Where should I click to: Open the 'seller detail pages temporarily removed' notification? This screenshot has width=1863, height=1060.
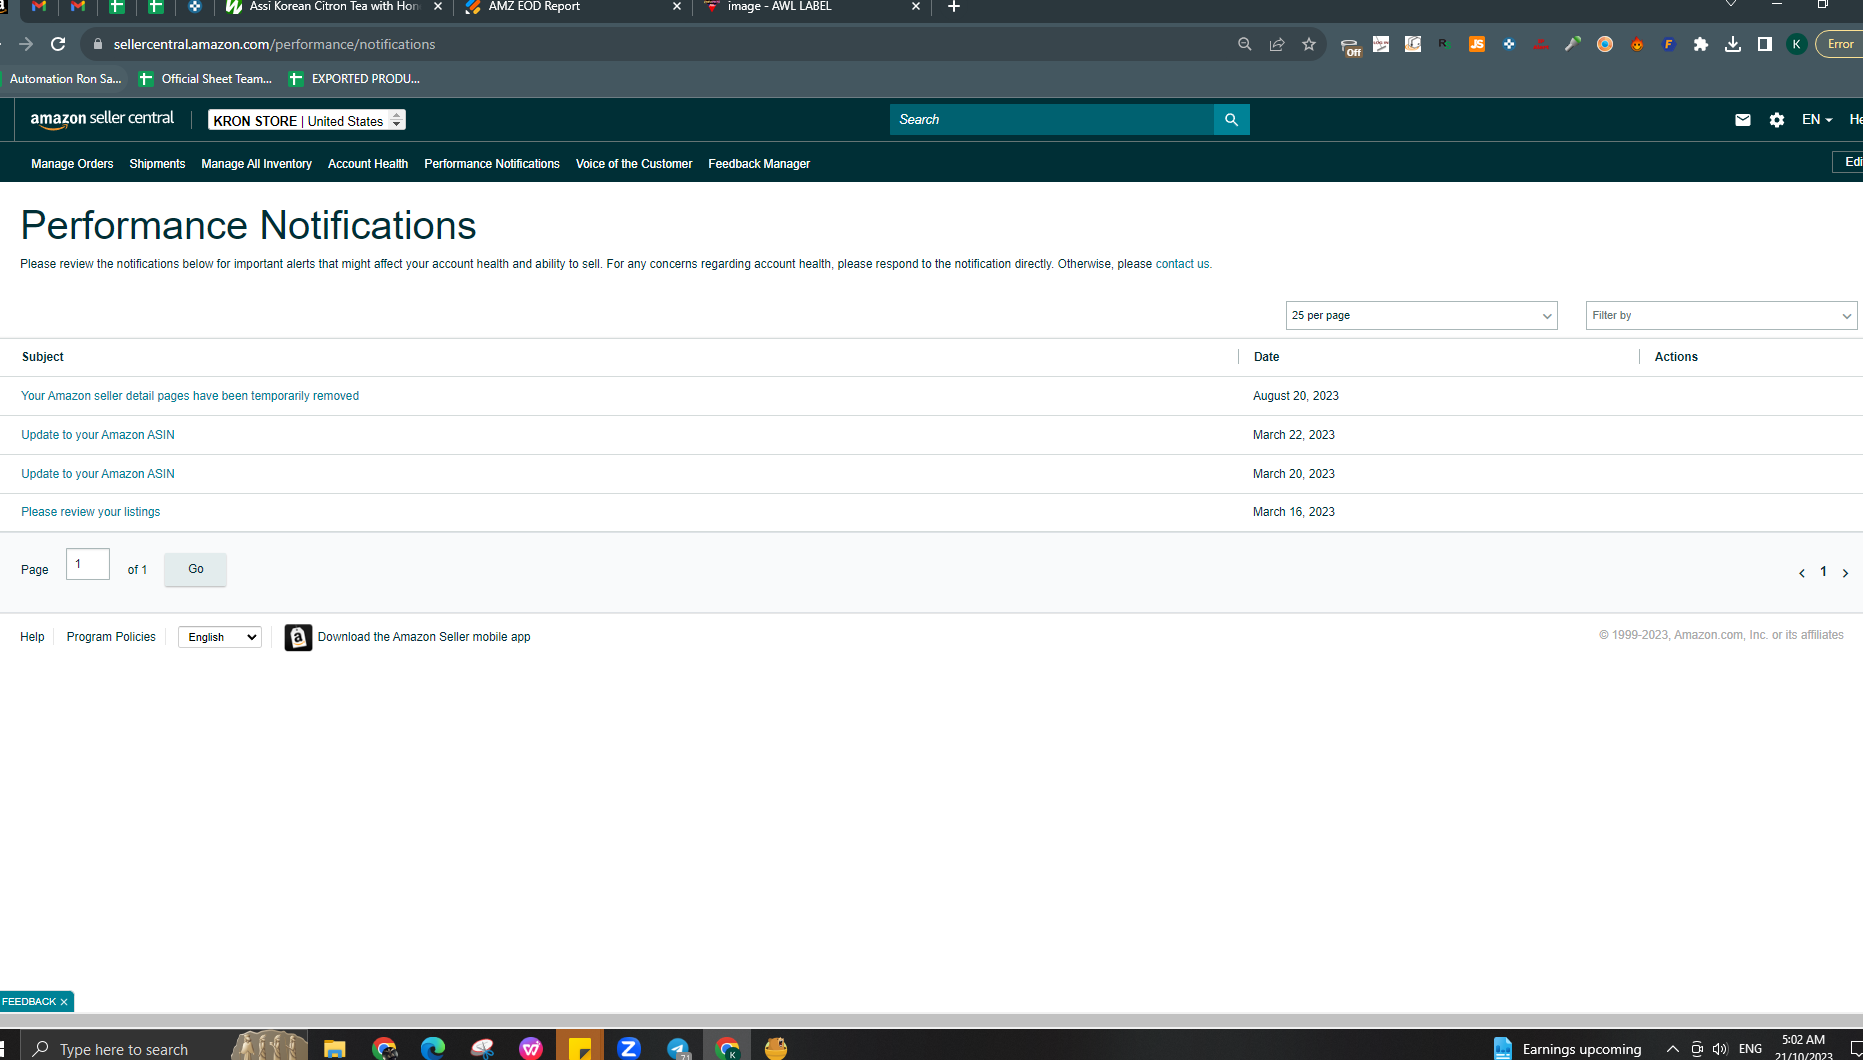pos(190,396)
